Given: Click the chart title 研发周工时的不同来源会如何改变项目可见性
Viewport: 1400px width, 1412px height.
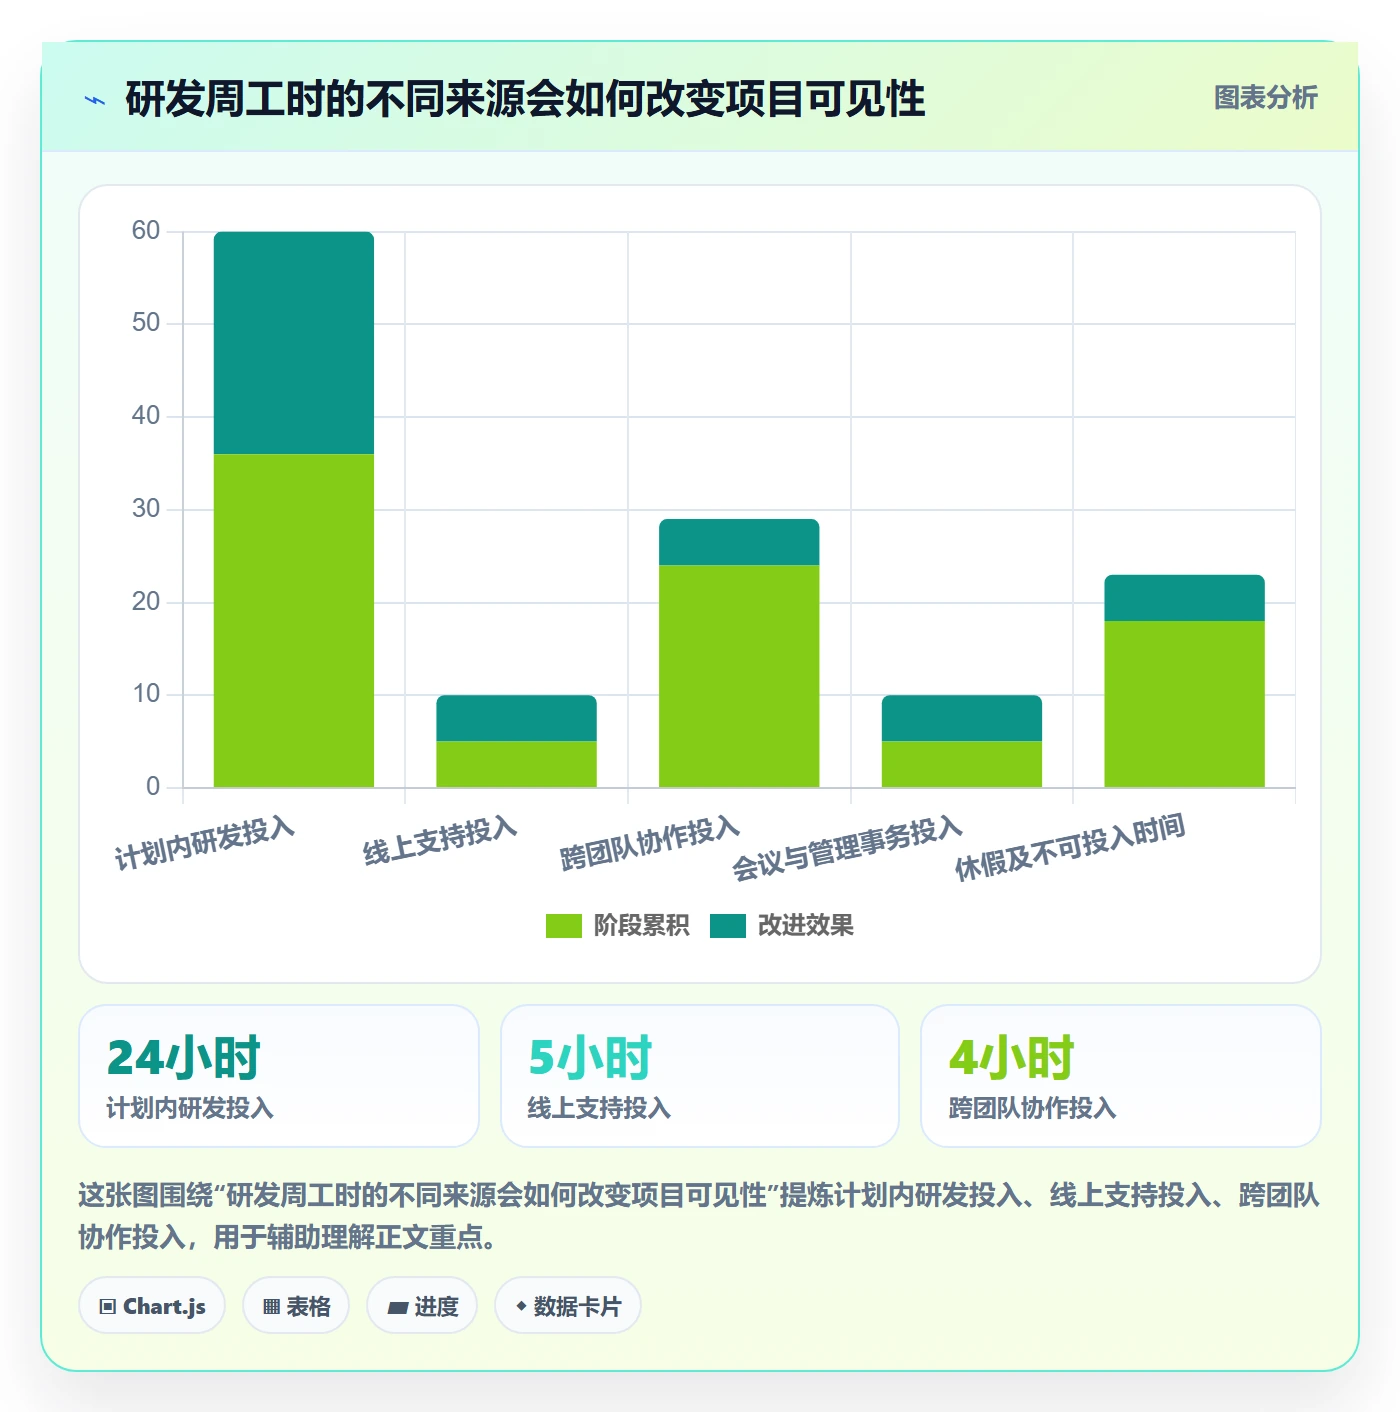Looking at the screenshot, I should [525, 99].
